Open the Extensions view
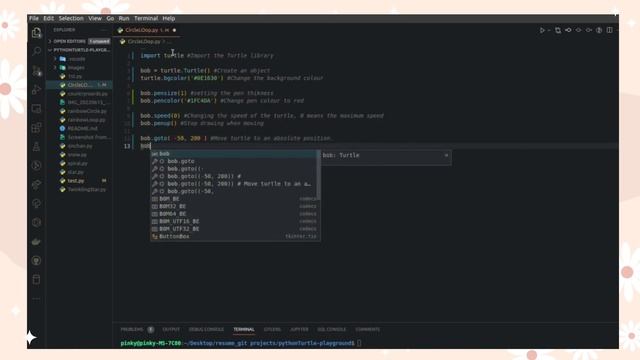This screenshot has width=640, height=360. point(36,128)
